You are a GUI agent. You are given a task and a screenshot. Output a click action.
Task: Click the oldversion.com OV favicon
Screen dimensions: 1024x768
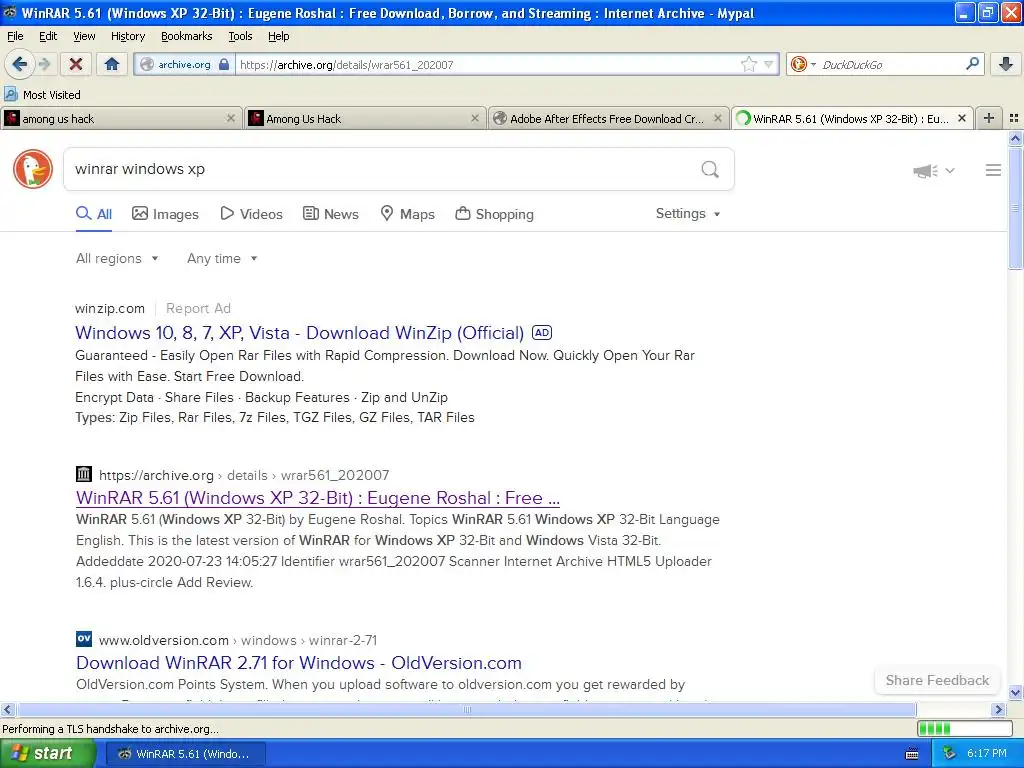coord(84,639)
